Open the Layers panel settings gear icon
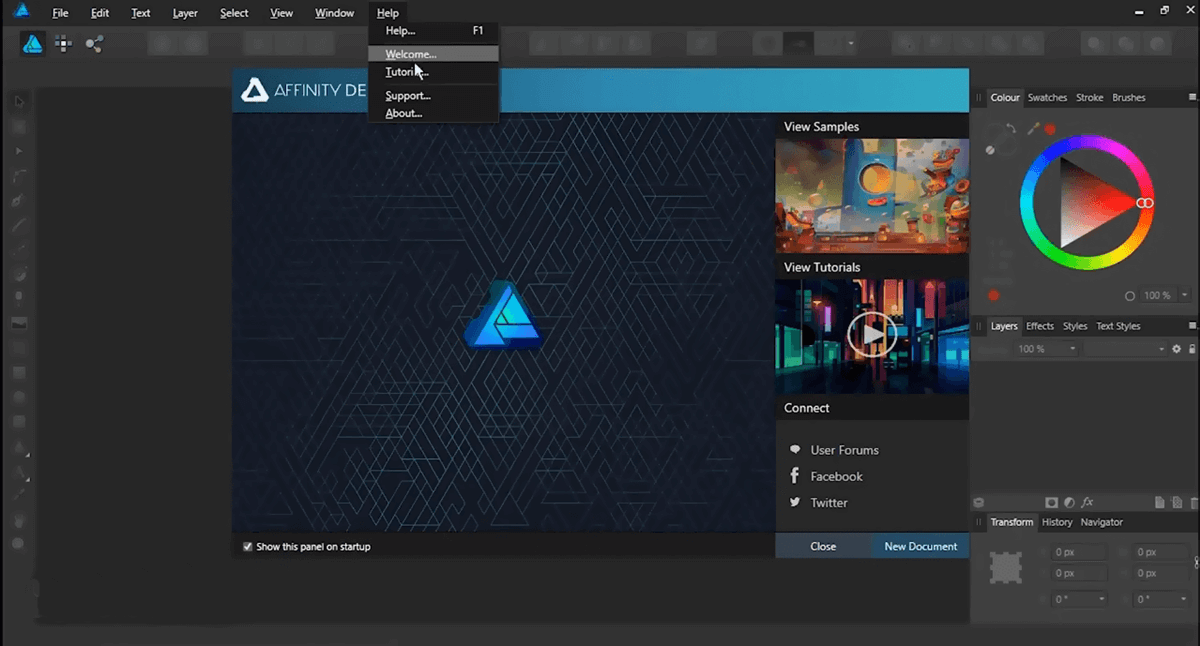Screen dimensions: 1200x646 click(1177, 348)
